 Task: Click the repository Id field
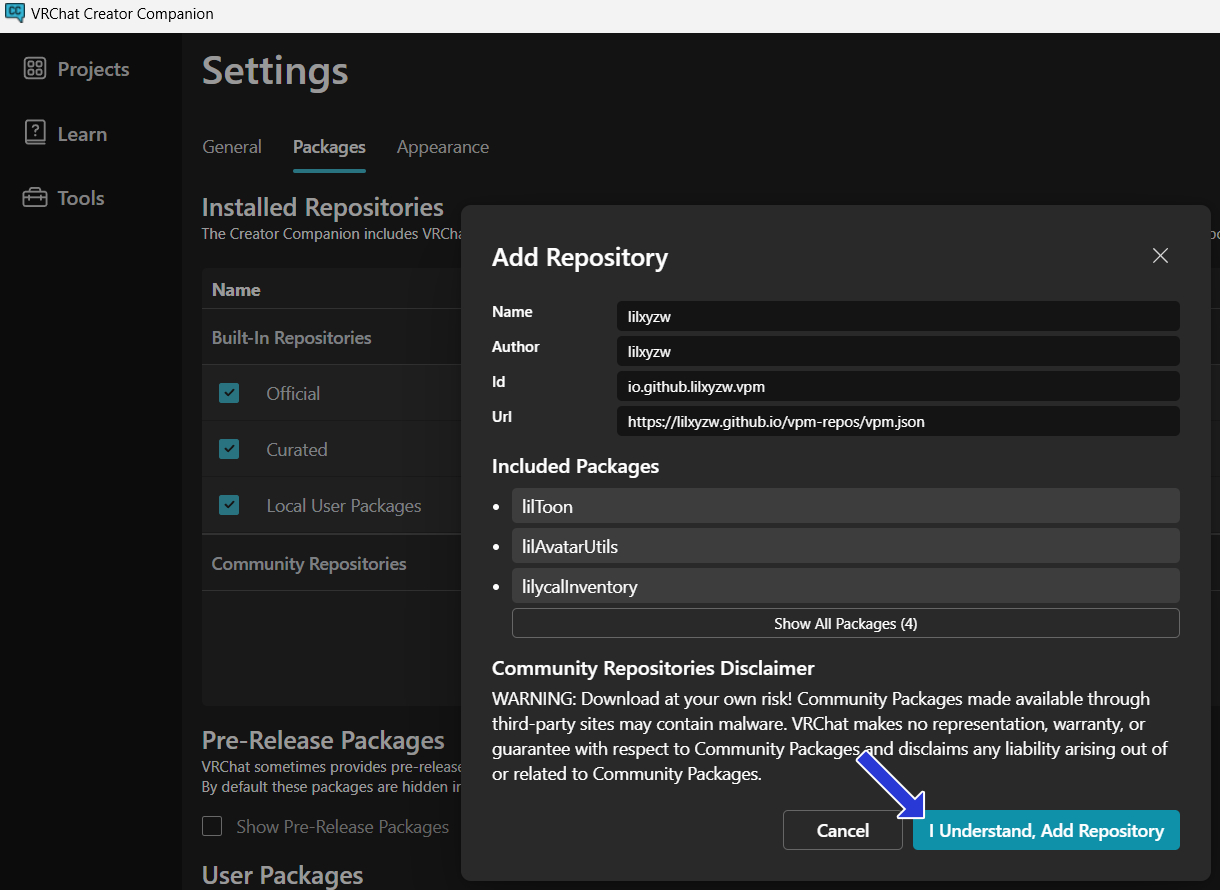tap(897, 386)
